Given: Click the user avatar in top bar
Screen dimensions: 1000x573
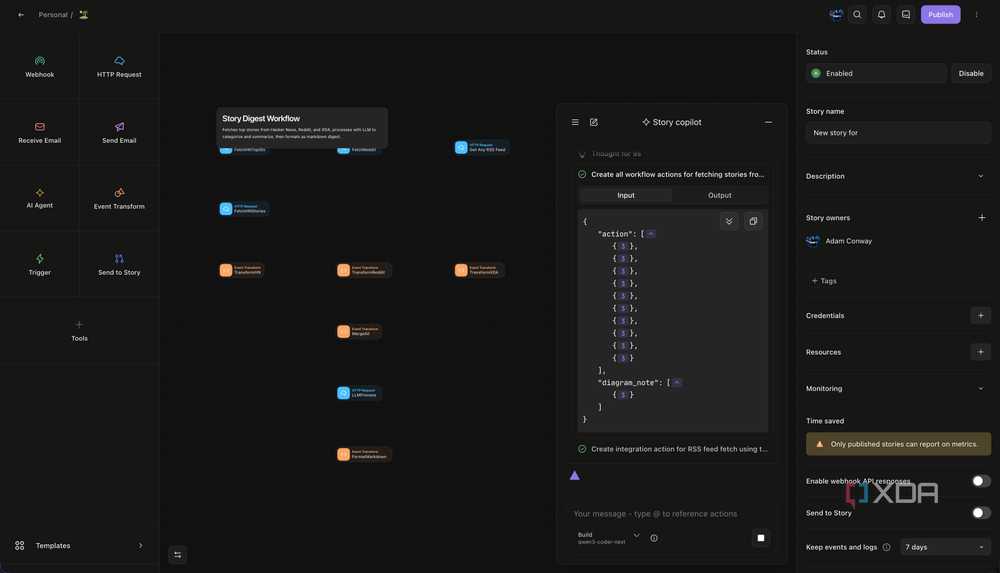Looking at the screenshot, I should [x=835, y=15].
